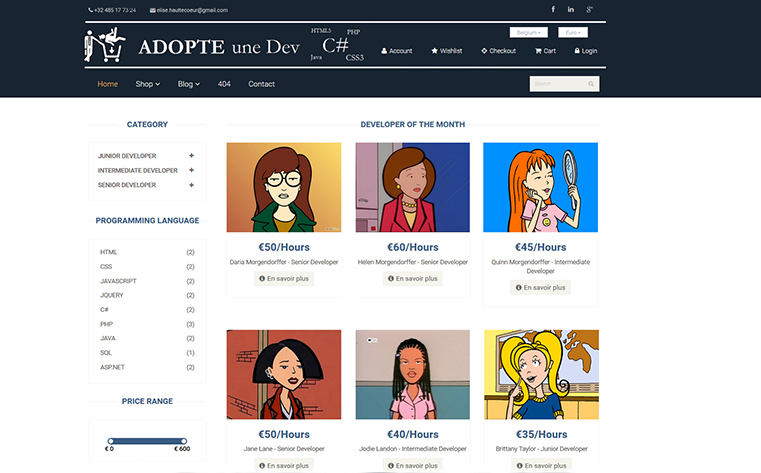This screenshot has height=473, width=761.
Task: Select Junior Developer category
Action: 127,156
